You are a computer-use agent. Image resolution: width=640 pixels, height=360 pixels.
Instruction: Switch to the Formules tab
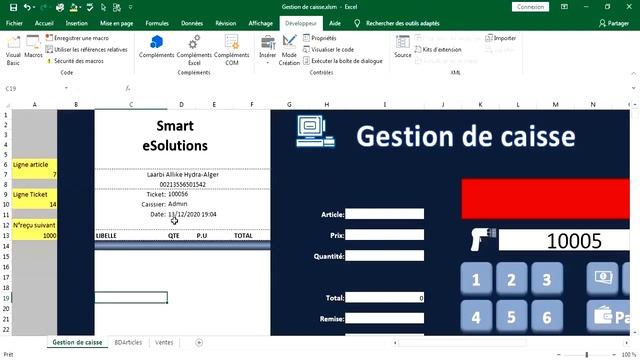pos(157,23)
